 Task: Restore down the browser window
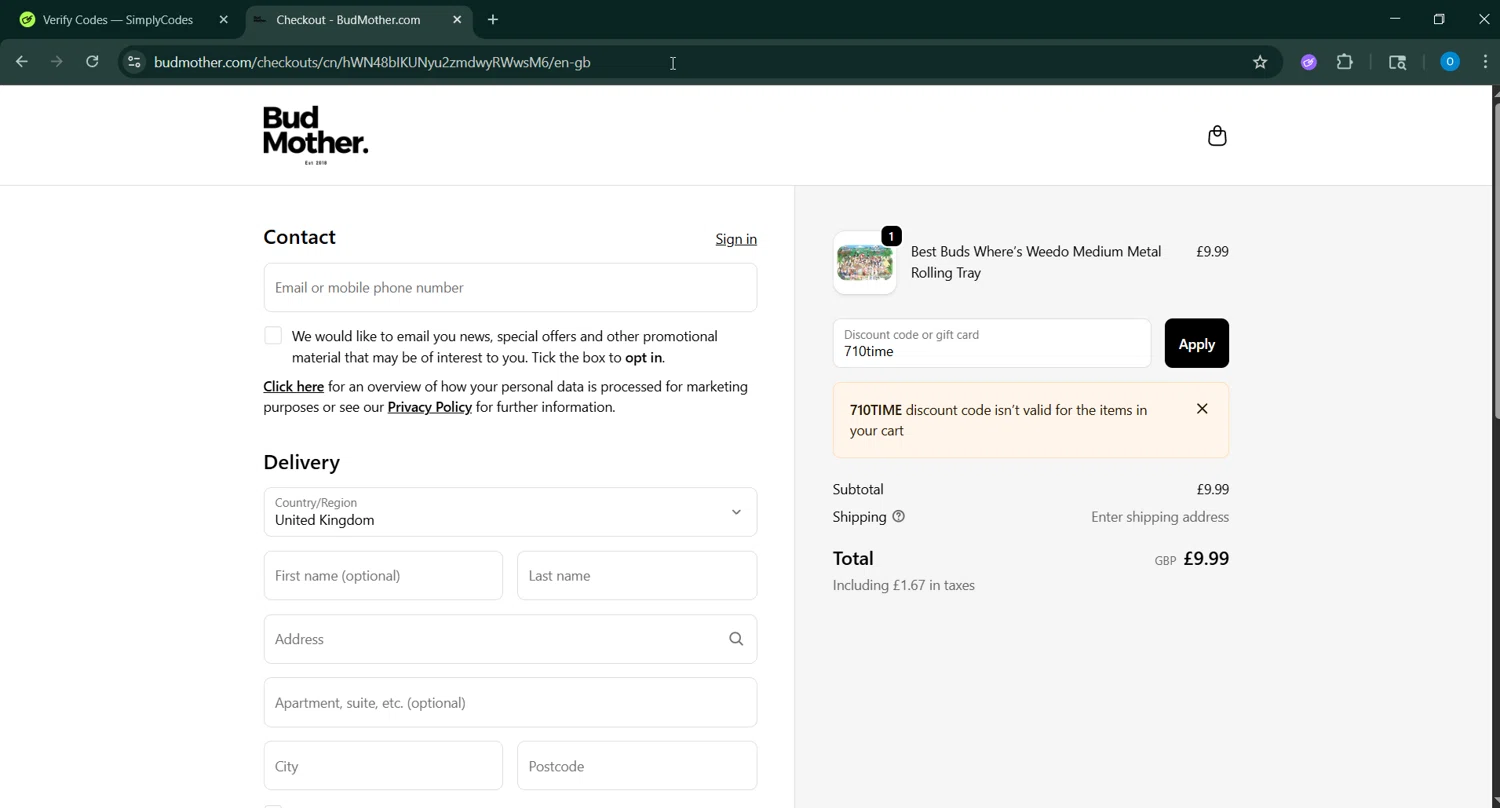coord(1439,19)
